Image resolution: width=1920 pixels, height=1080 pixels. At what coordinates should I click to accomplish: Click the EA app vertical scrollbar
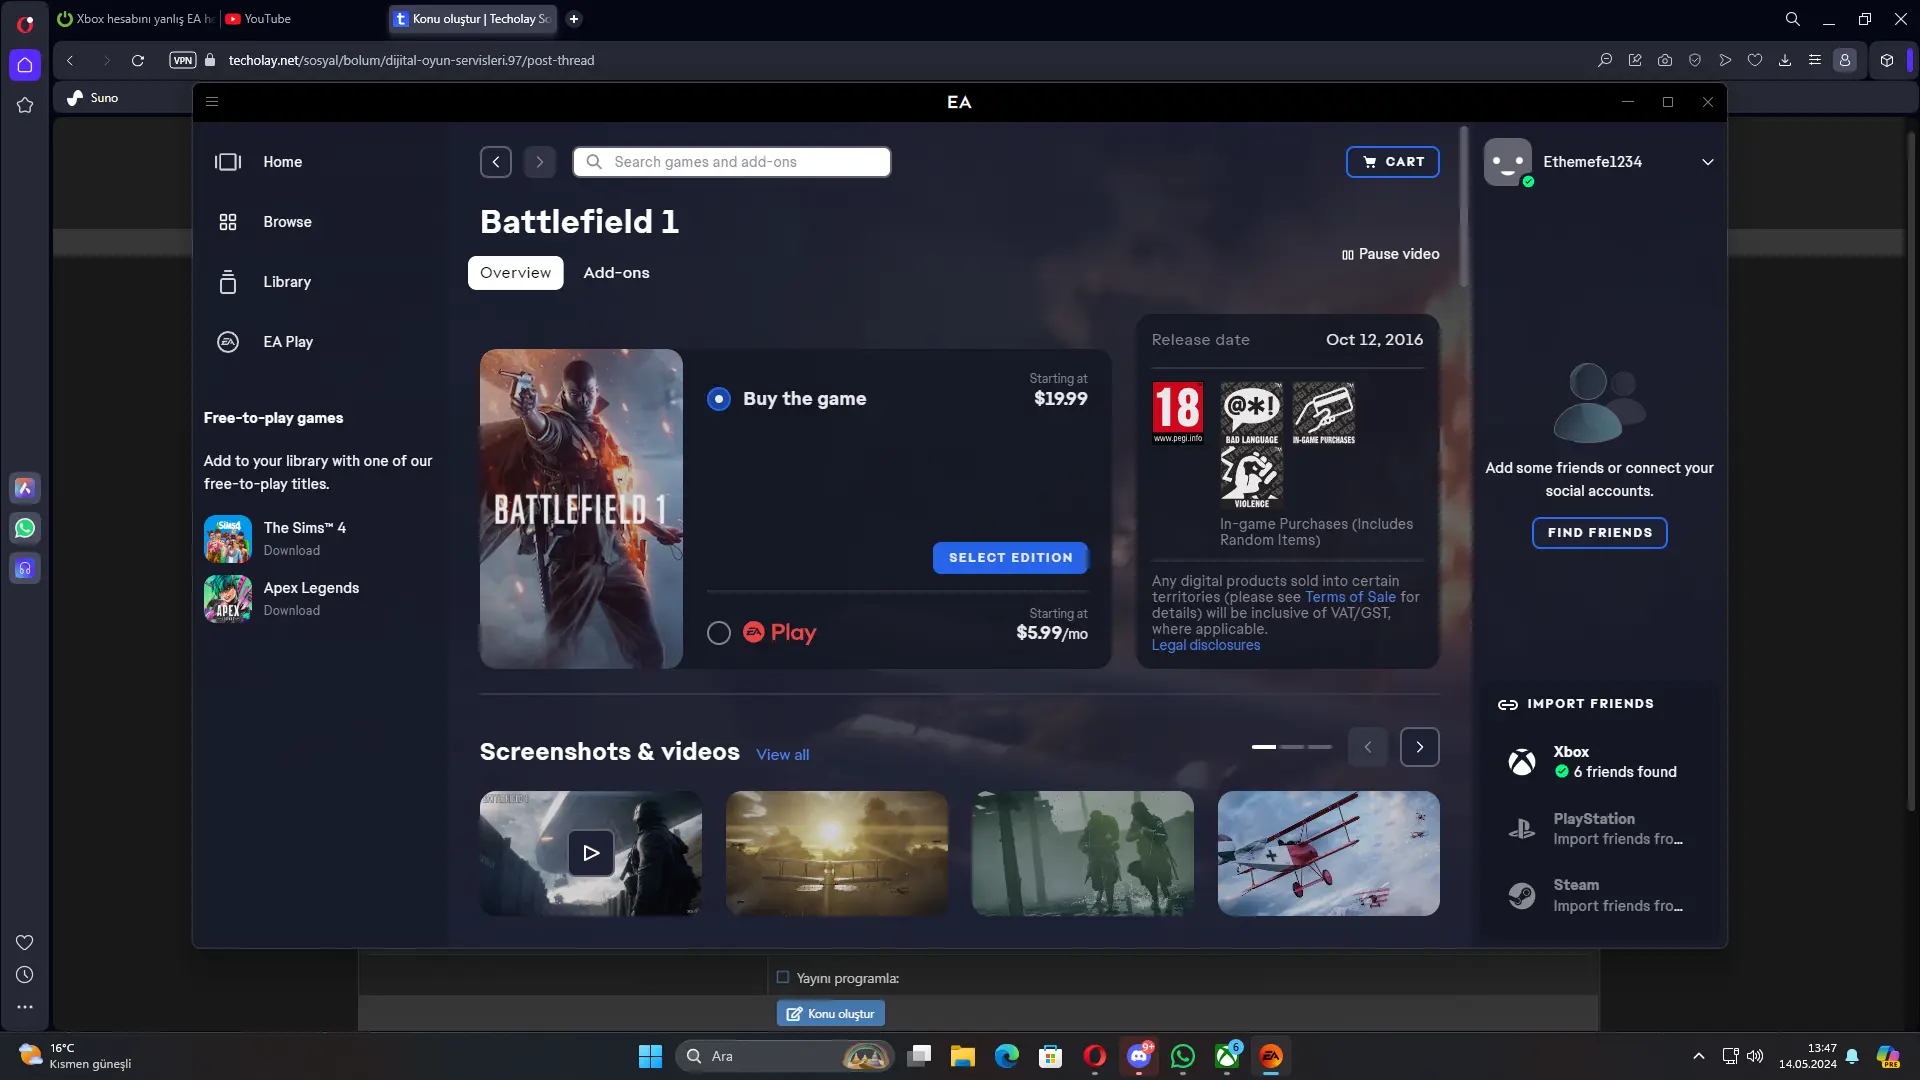click(1464, 206)
